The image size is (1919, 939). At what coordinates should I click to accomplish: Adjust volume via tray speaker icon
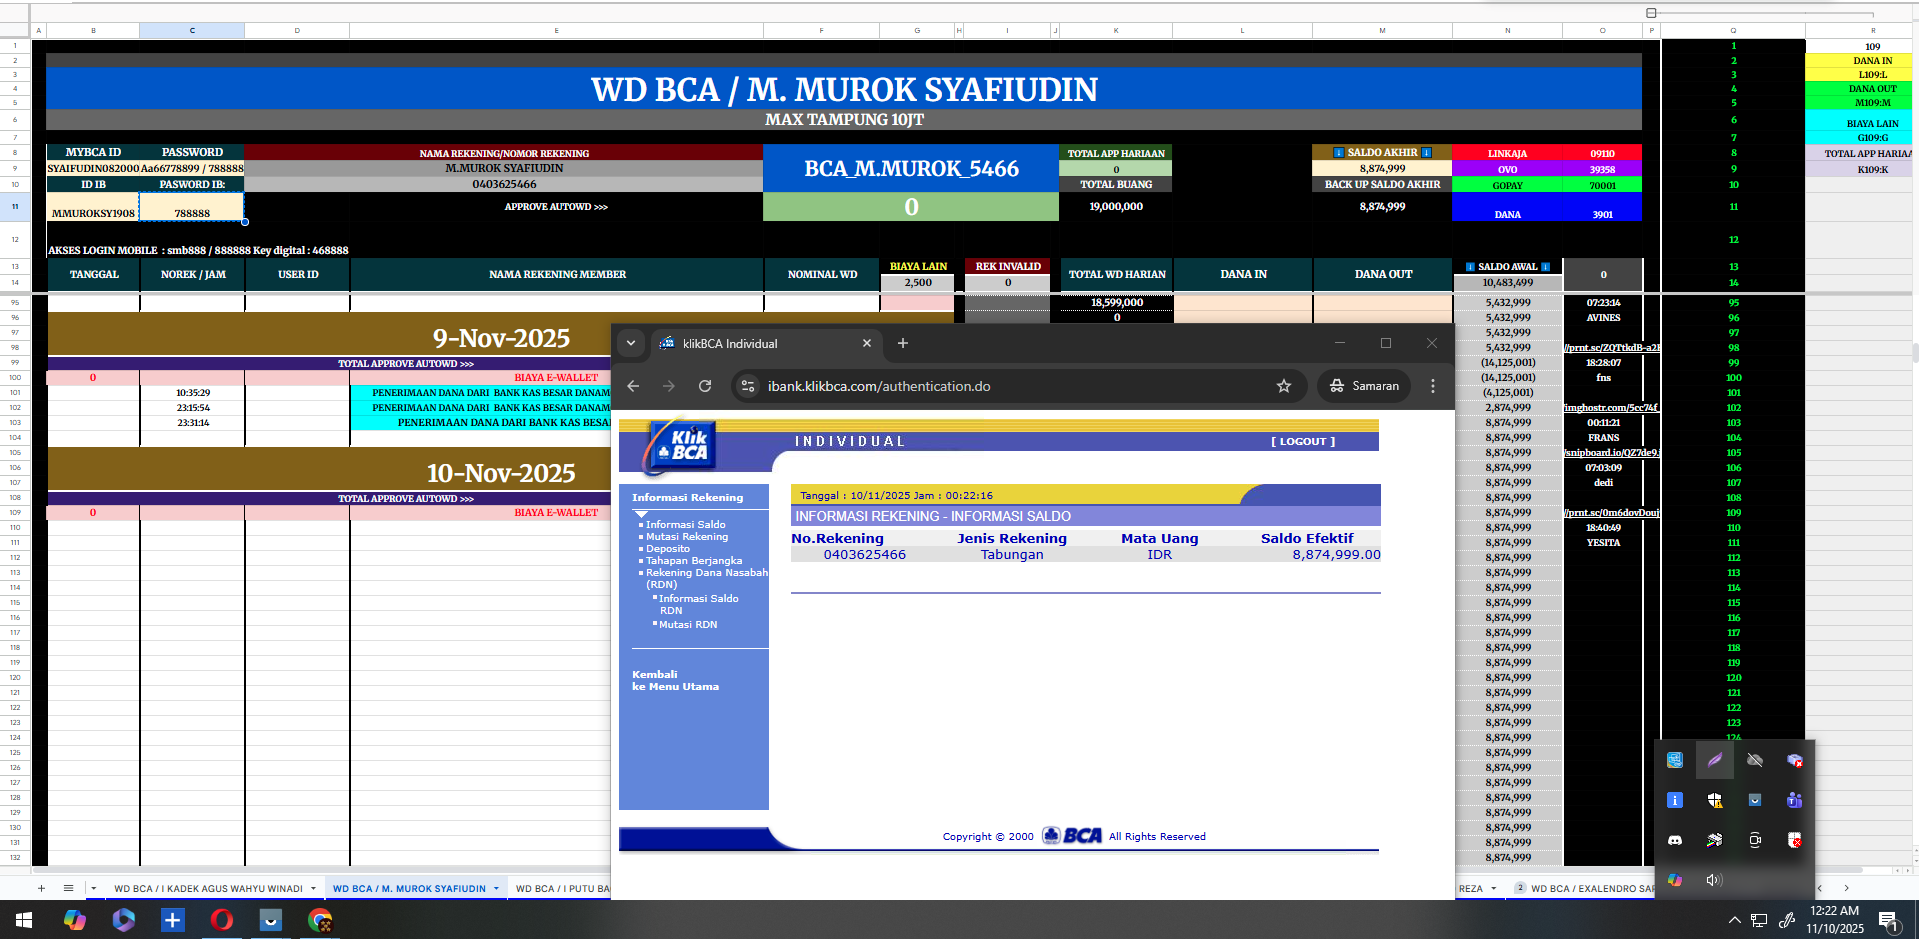1714,880
